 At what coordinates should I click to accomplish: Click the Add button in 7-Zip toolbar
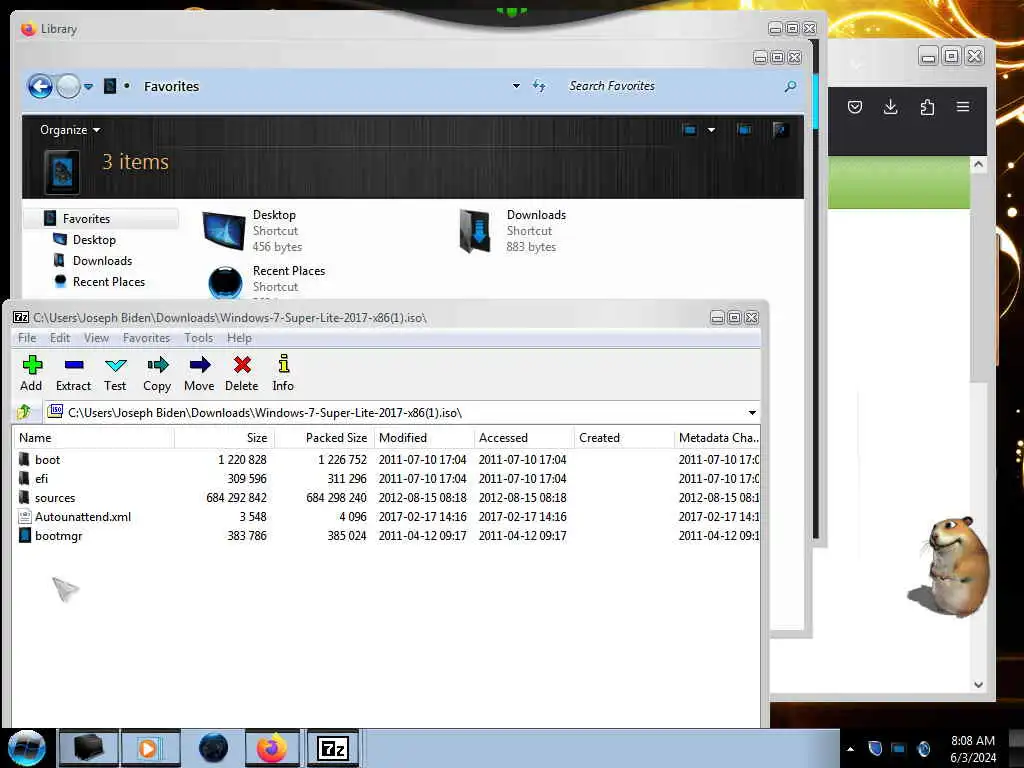tap(31, 373)
